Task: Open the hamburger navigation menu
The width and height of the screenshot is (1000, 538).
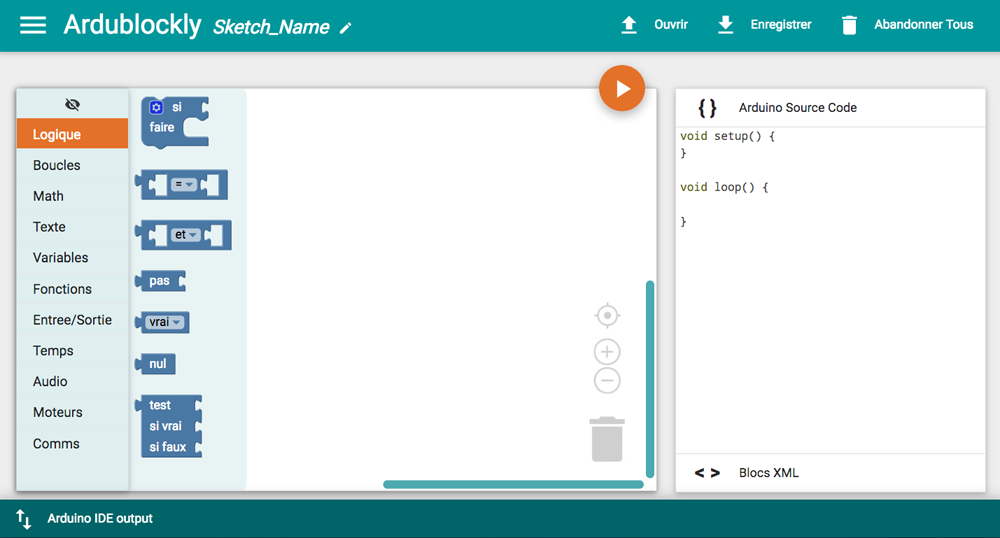Action: pos(33,25)
